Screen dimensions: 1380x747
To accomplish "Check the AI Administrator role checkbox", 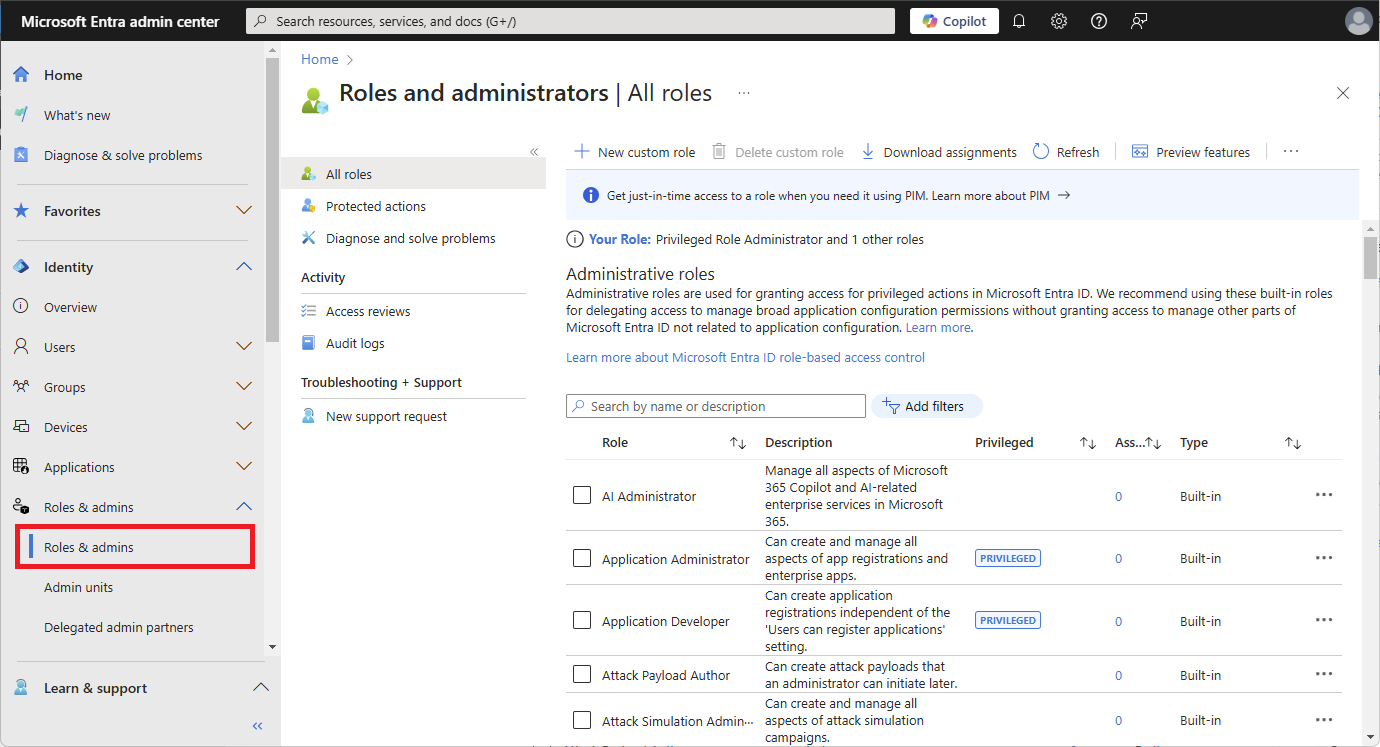I will (582, 495).
